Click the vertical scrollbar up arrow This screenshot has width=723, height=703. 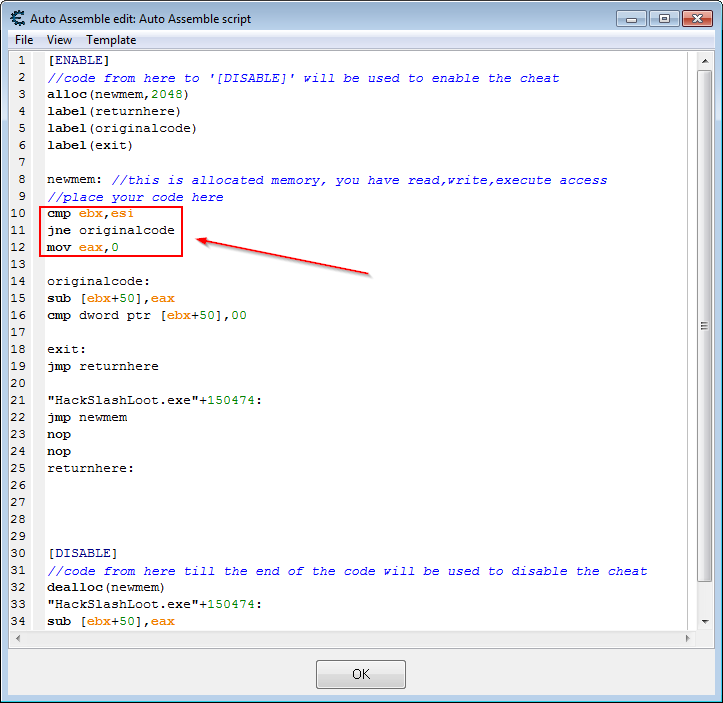[x=705, y=61]
